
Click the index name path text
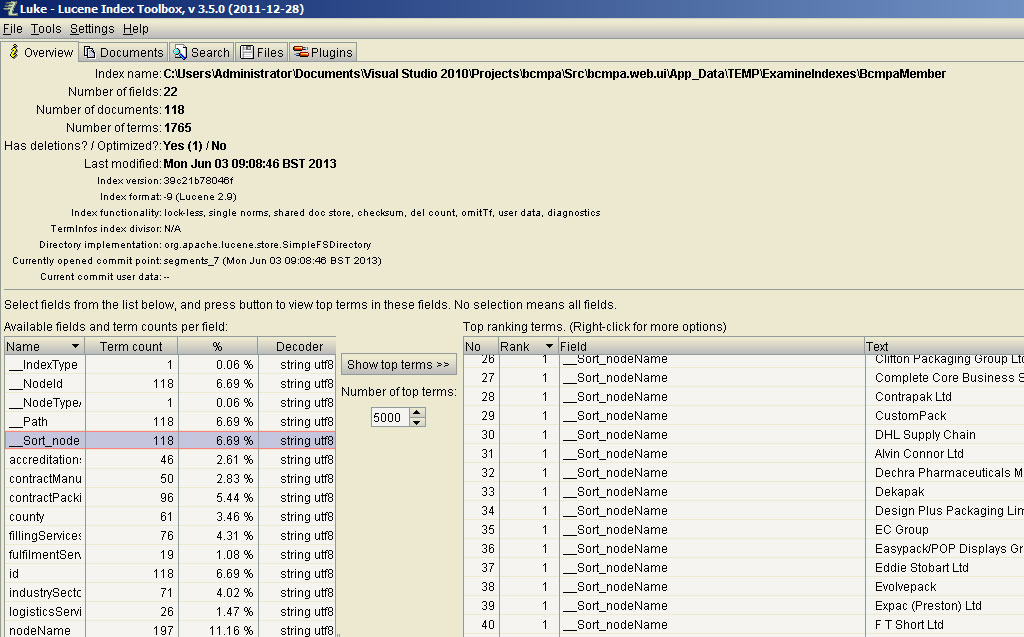click(x=554, y=74)
